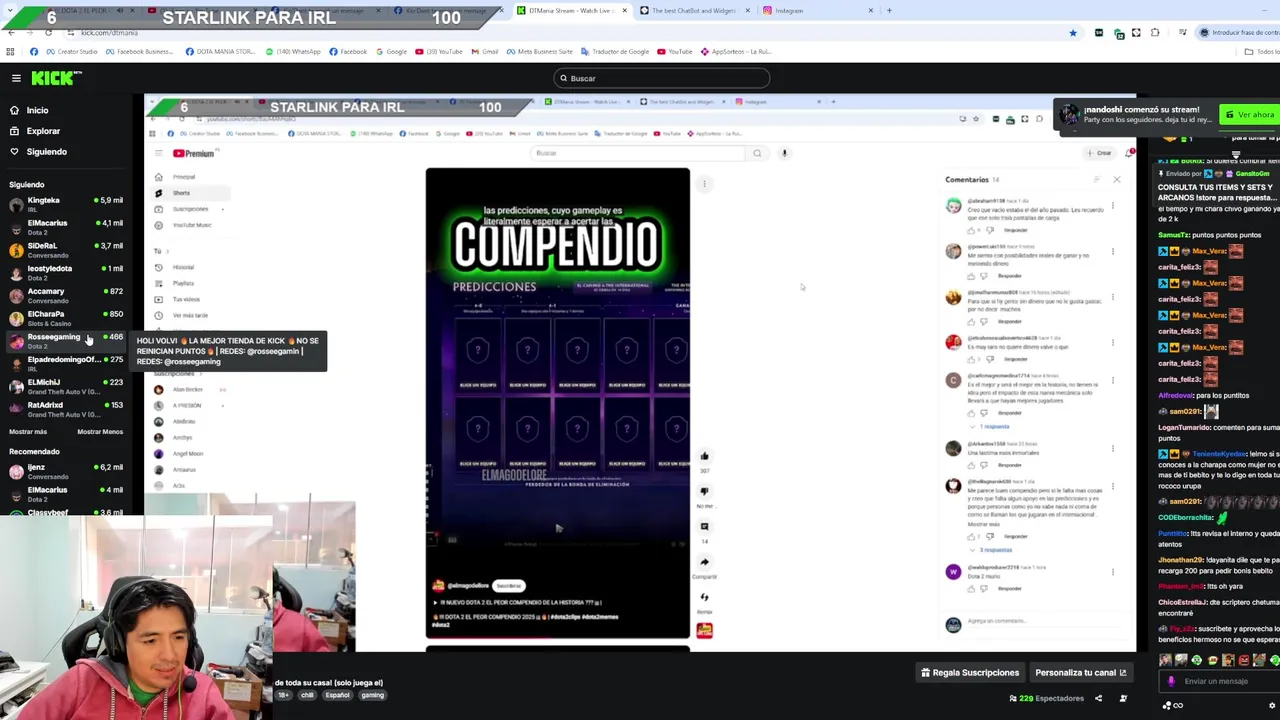Screen dimensions: 1280x720
Task: Open RatAdrixd followed channel
Action: 66,409
